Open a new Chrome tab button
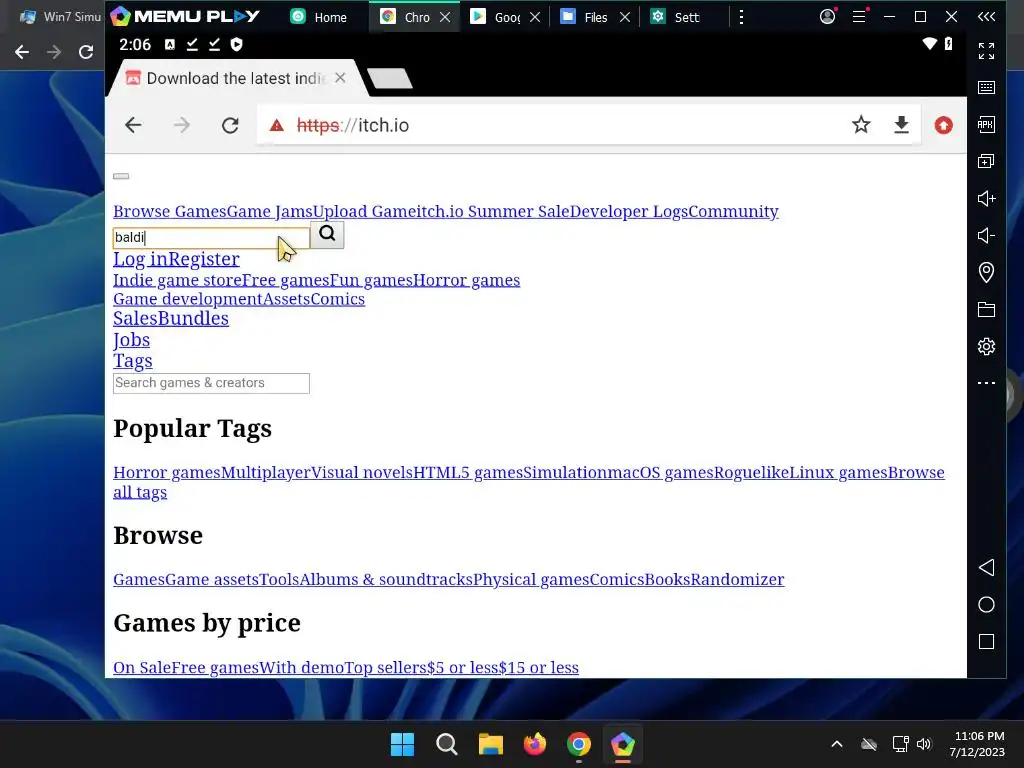1024x768 pixels. click(x=389, y=78)
